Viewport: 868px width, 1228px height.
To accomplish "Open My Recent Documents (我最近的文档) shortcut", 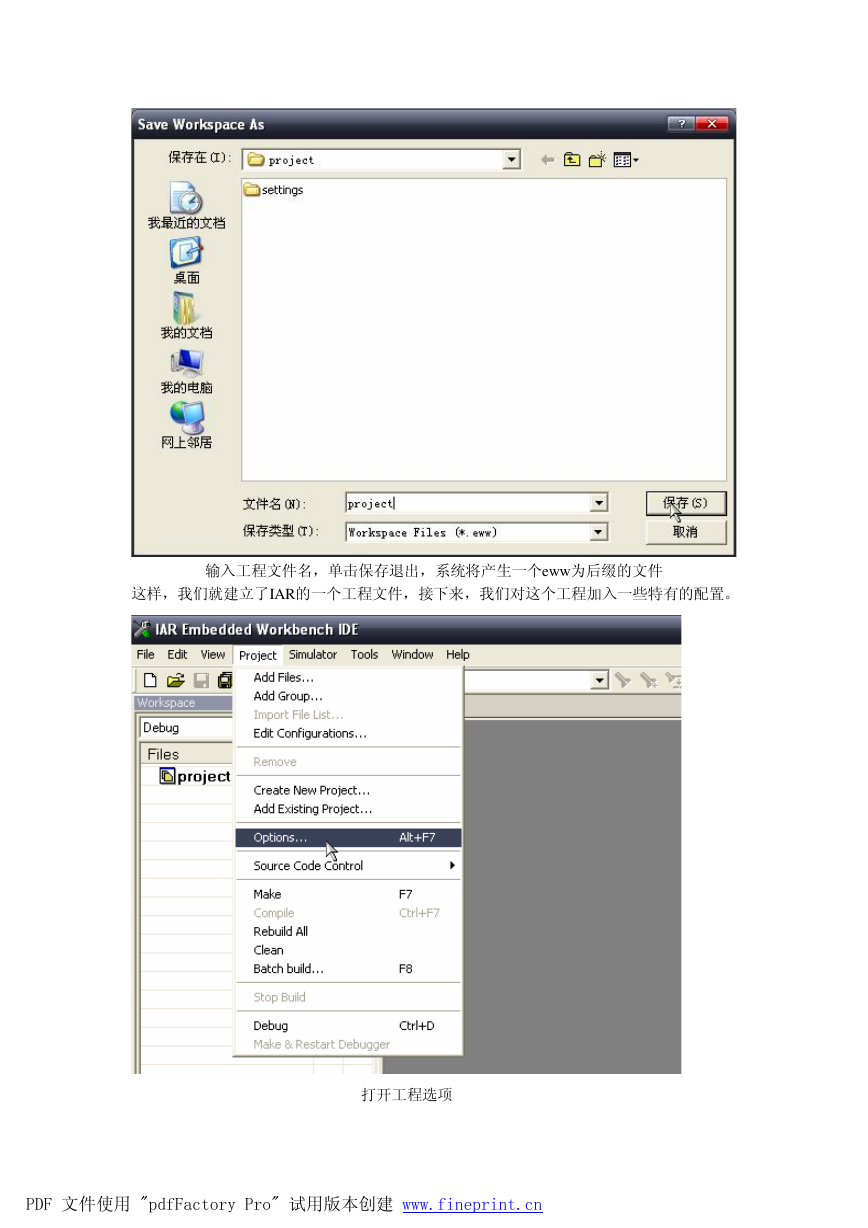I will pyautogui.click(x=187, y=206).
